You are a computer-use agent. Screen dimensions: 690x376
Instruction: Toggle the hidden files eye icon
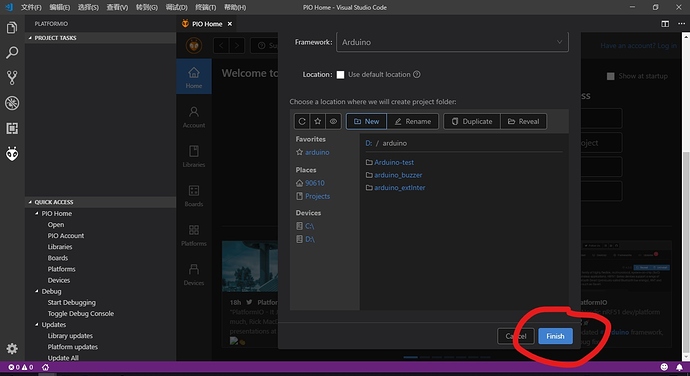tap(334, 122)
